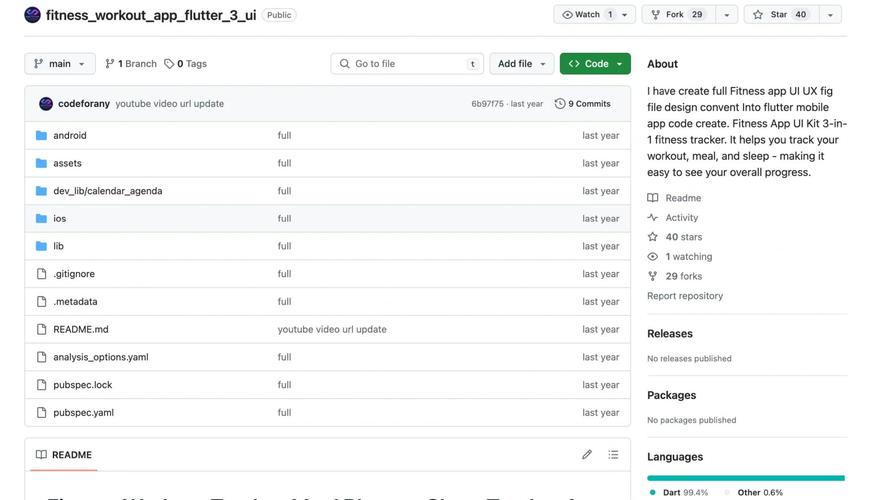Click the ios folder icon
The height and width of the screenshot is (500, 884).
click(41, 218)
